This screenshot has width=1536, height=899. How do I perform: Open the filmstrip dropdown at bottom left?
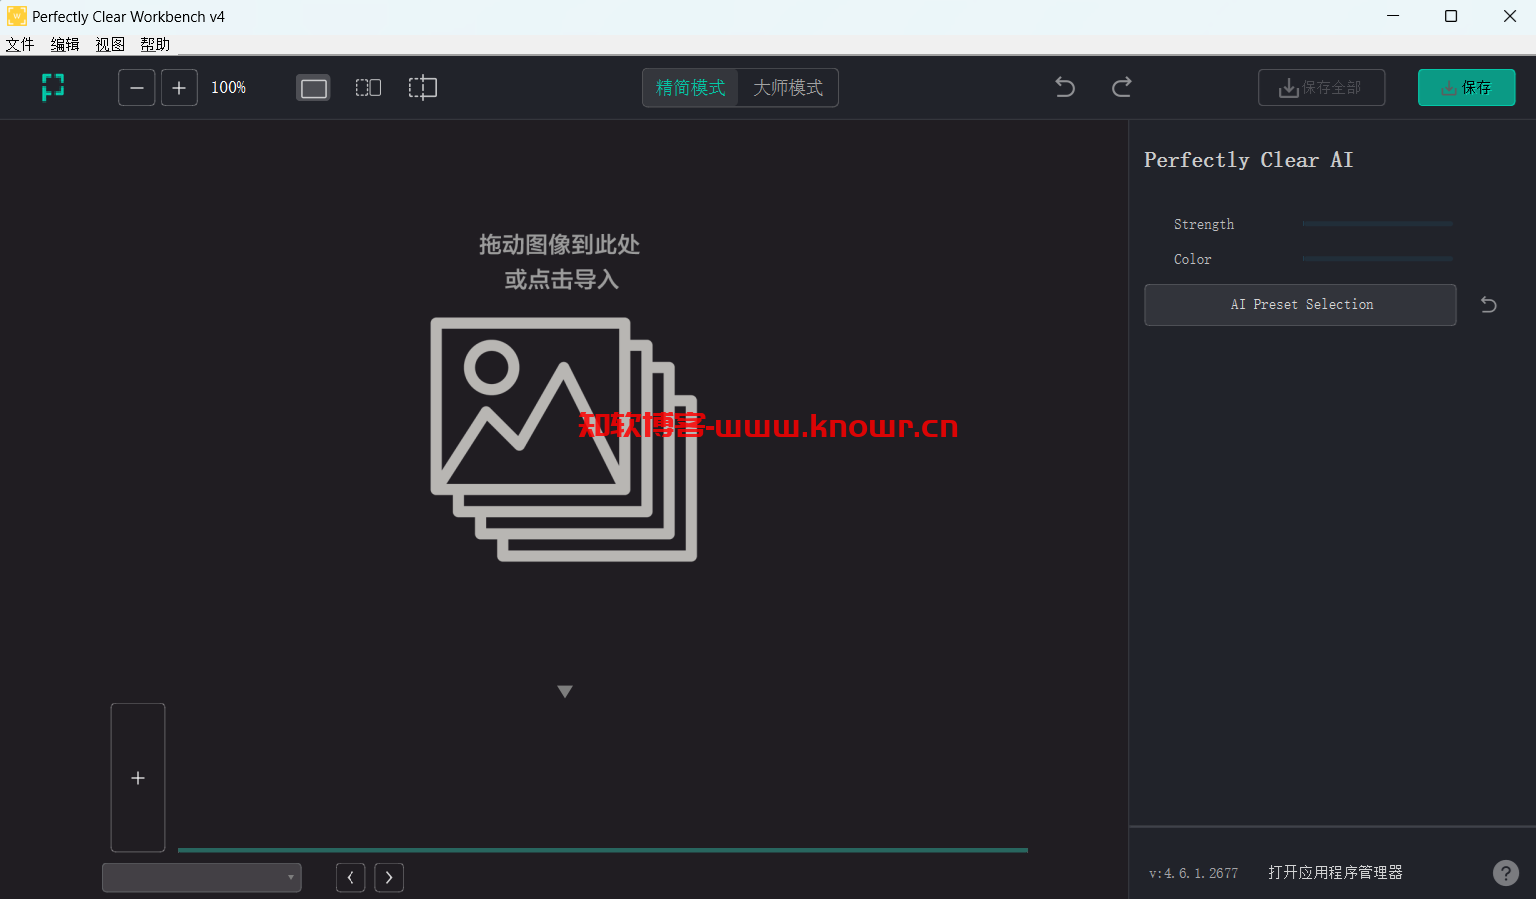[x=202, y=877]
